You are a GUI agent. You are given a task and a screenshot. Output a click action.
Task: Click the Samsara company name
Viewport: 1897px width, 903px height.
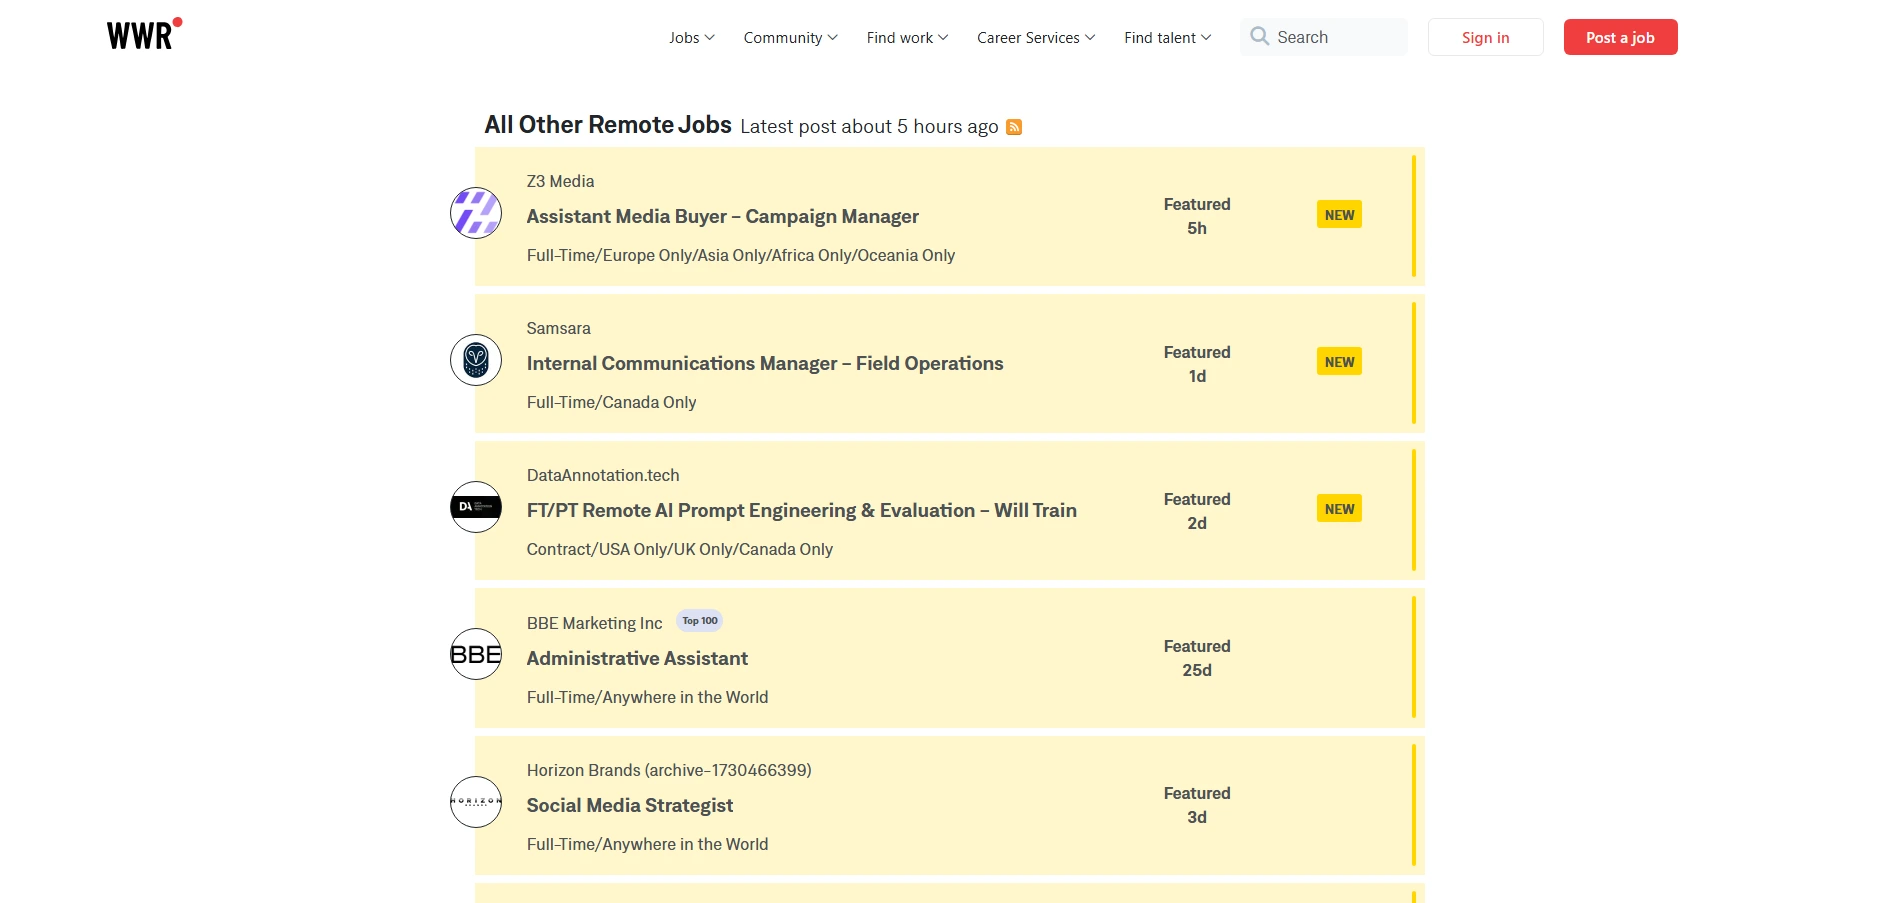pos(558,329)
